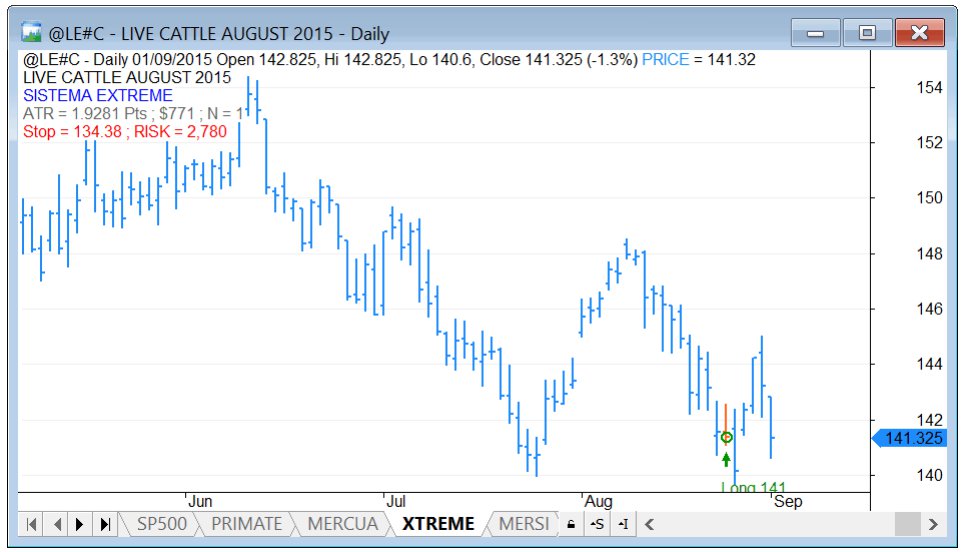The width and height of the screenshot is (963, 552).
Task: Click the scroll-right arrow of chart scrollbar
Action: [x=933, y=524]
